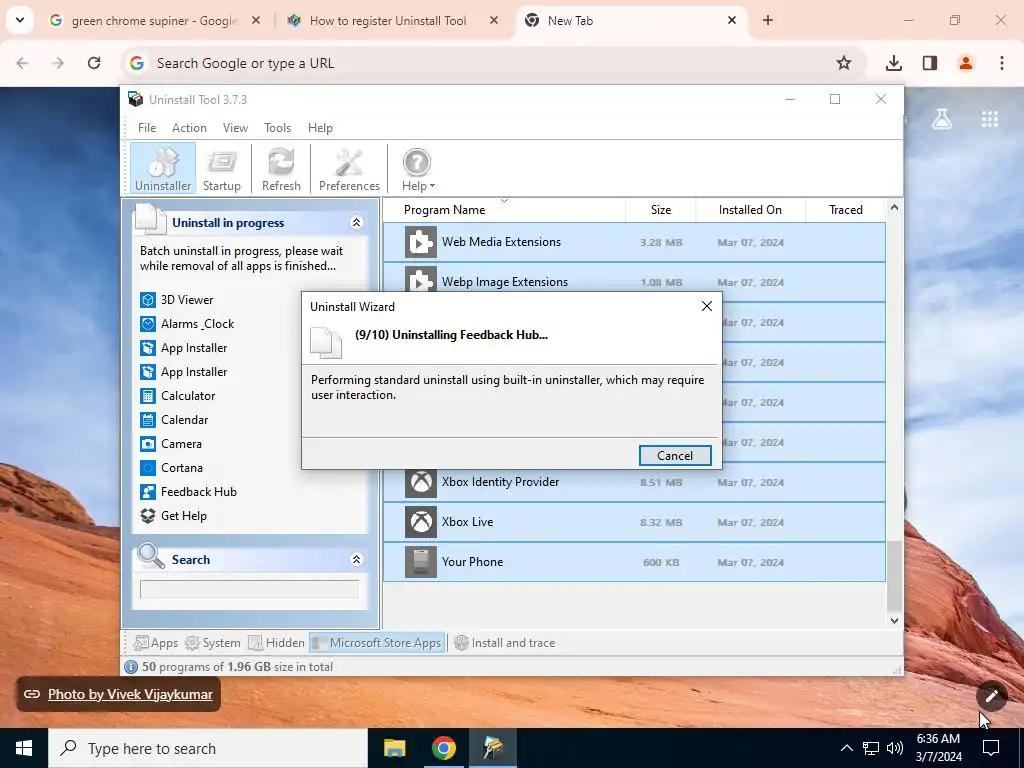The height and width of the screenshot is (768, 1024).
Task: Click the Webp Image Extensions icon
Action: tap(421, 280)
